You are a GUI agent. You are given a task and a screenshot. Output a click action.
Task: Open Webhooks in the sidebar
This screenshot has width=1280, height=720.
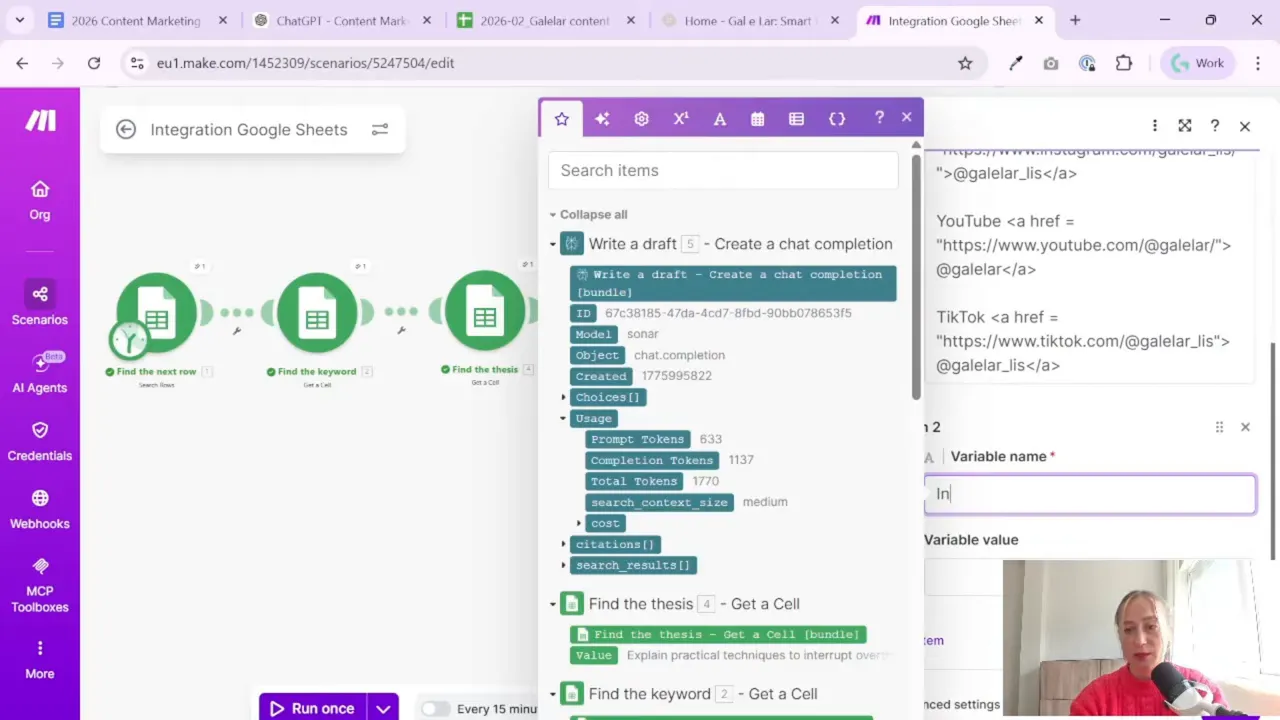tap(40, 509)
